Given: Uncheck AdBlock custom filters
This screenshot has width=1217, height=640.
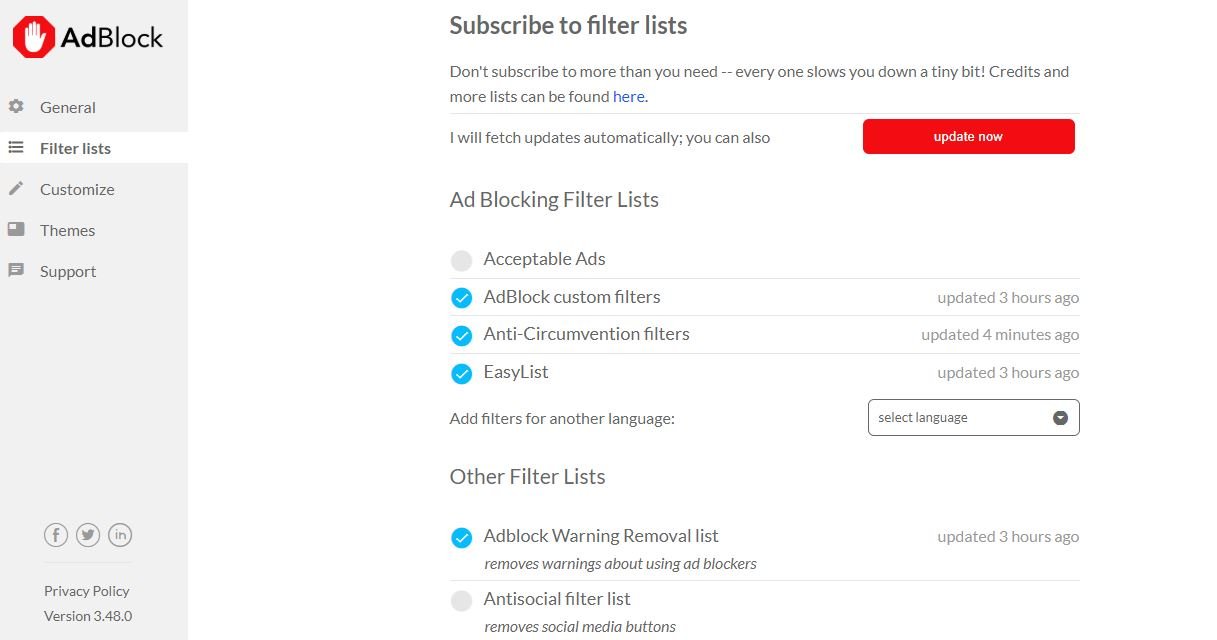Looking at the screenshot, I should [x=461, y=298].
